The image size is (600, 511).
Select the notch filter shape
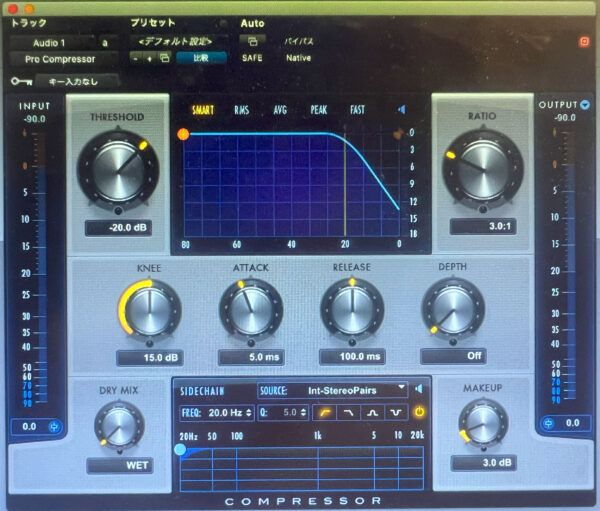coord(396,413)
